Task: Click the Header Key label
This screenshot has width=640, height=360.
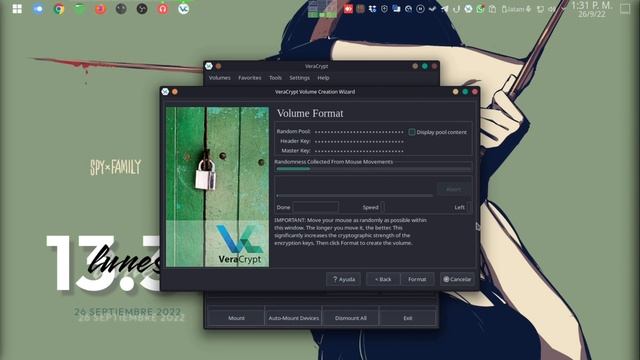Action: [x=295, y=141]
